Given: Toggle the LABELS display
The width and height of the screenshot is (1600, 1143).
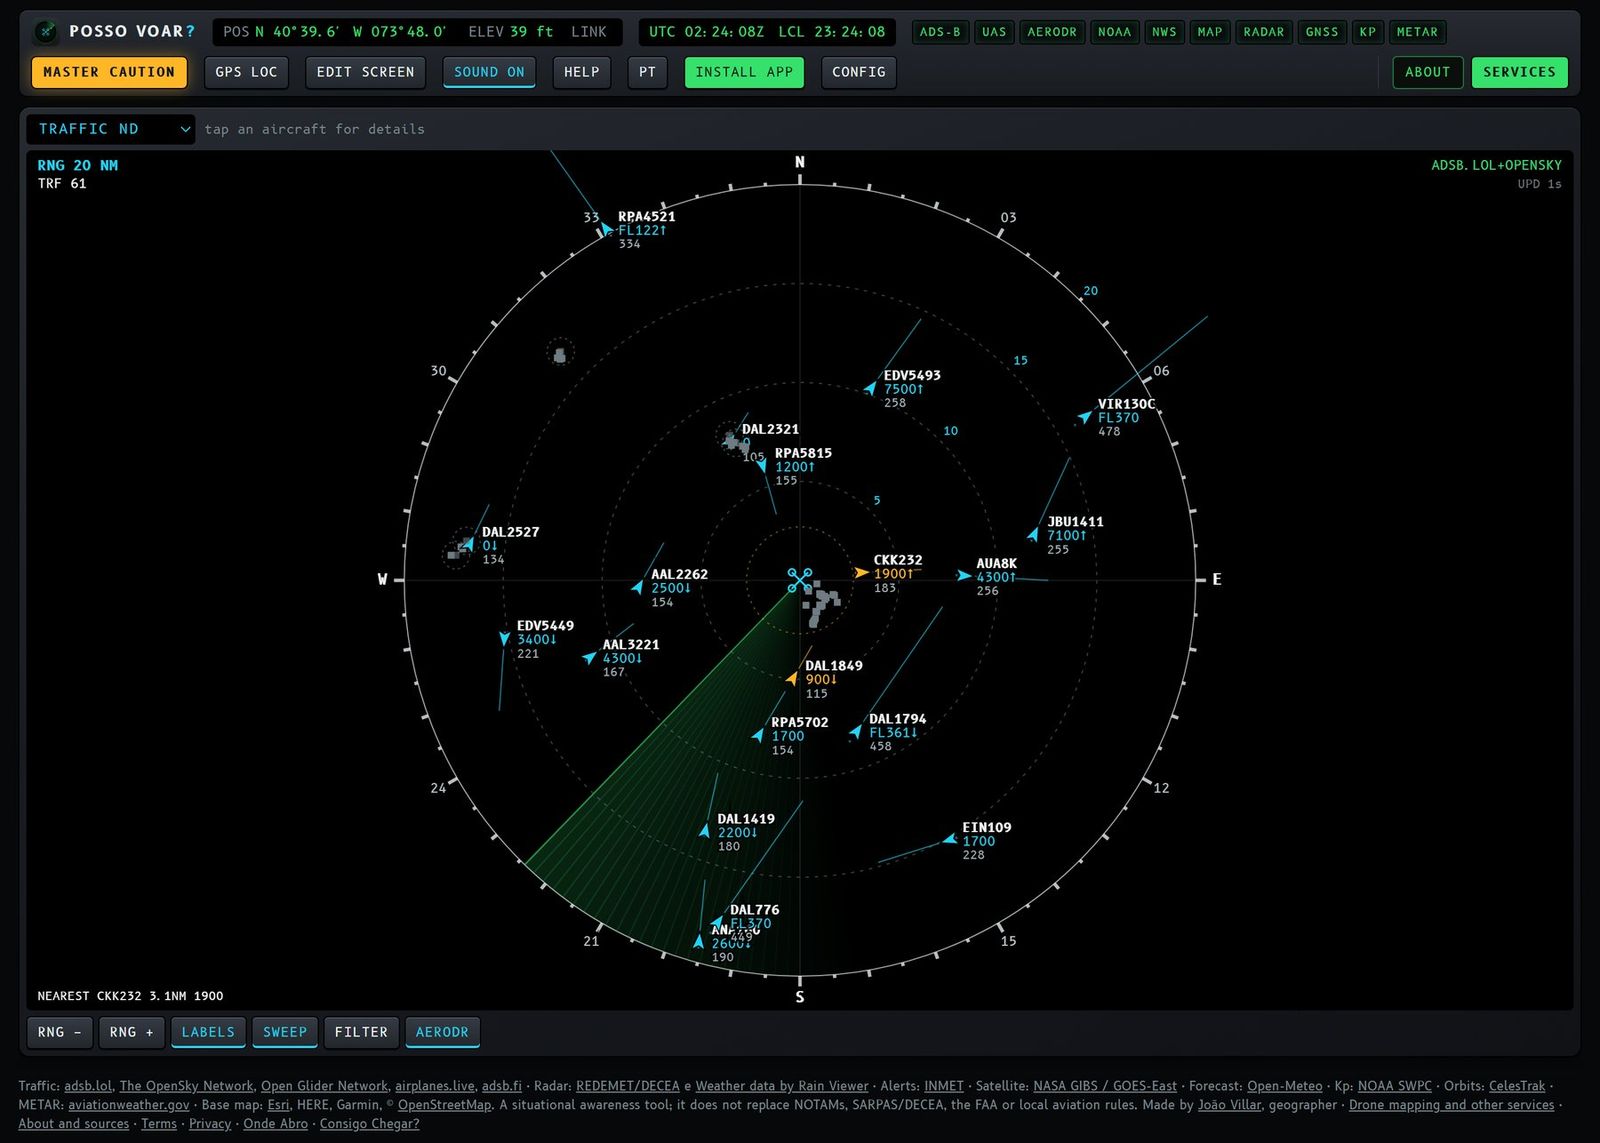Looking at the screenshot, I should coord(208,1032).
